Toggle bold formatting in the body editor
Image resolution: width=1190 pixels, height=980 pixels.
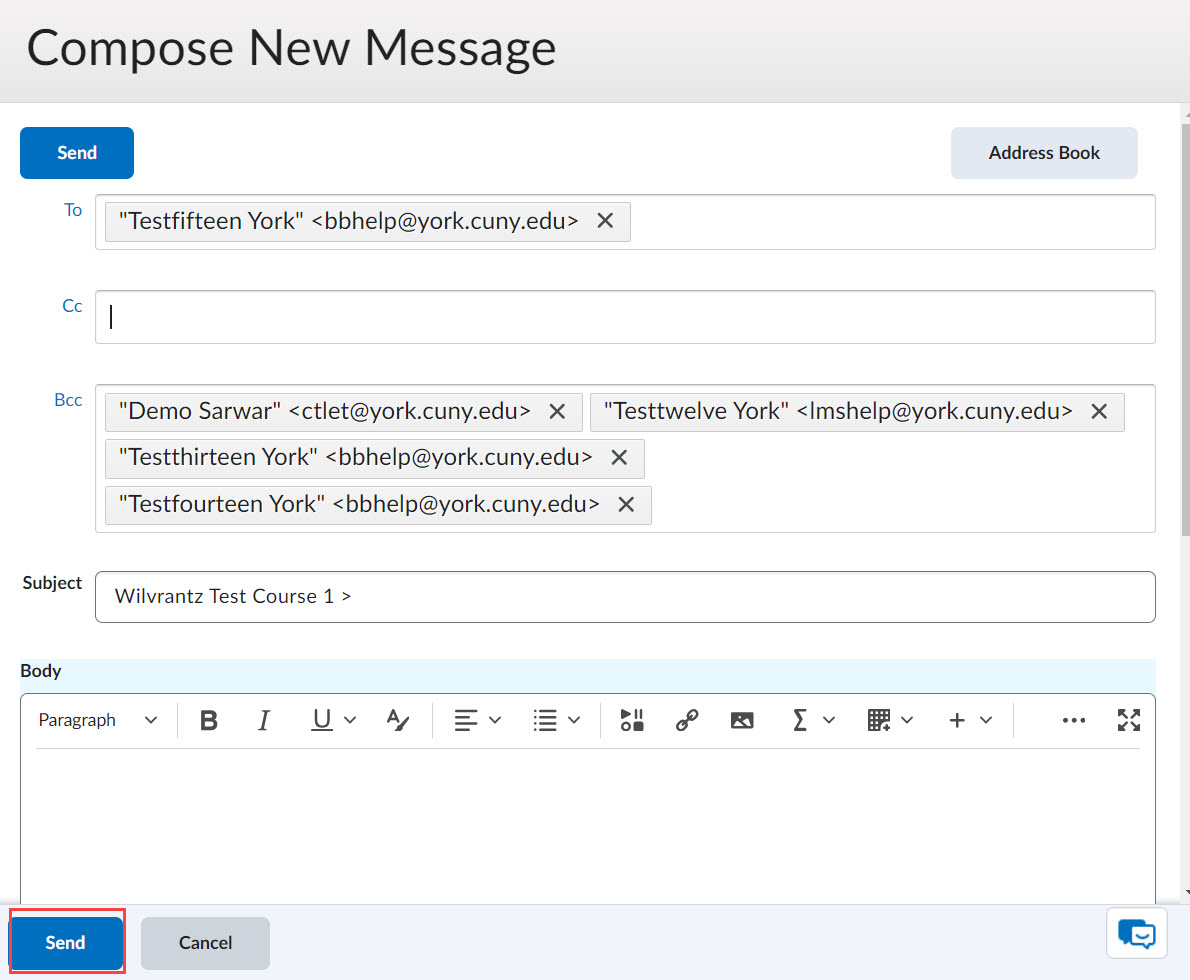[x=208, y=719]
